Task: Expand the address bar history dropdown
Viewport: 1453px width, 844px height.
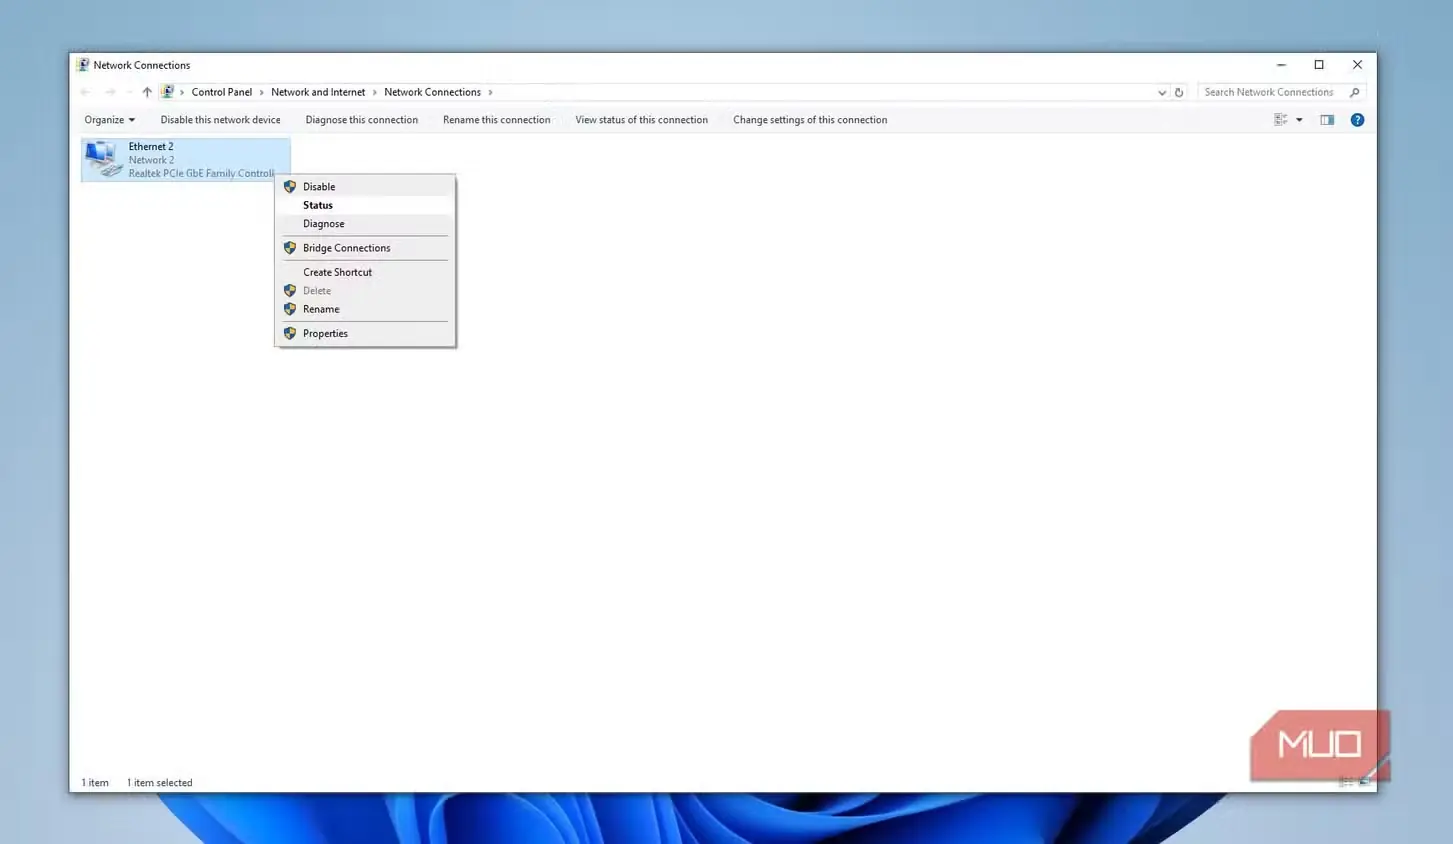Action: click(x=1162, y=92)
